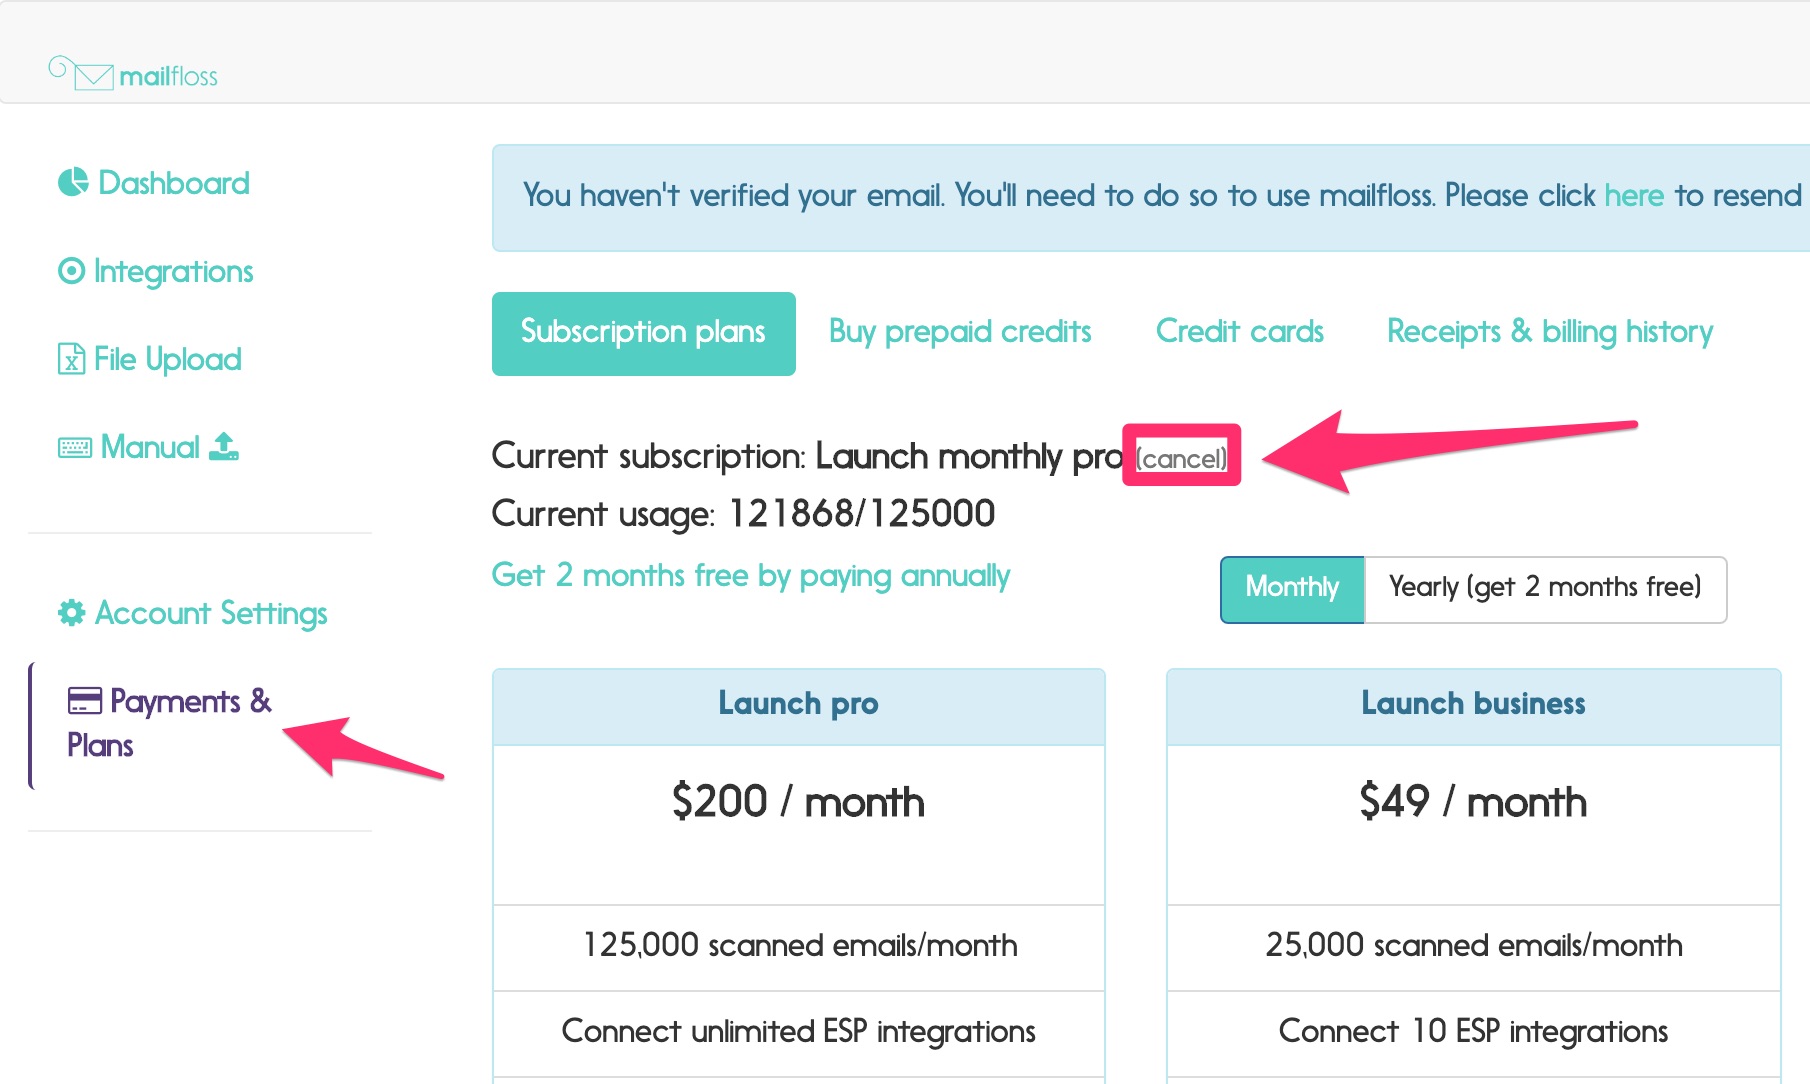
Task: Click Get 2 months free by paying annually
Action: [751, 576]
